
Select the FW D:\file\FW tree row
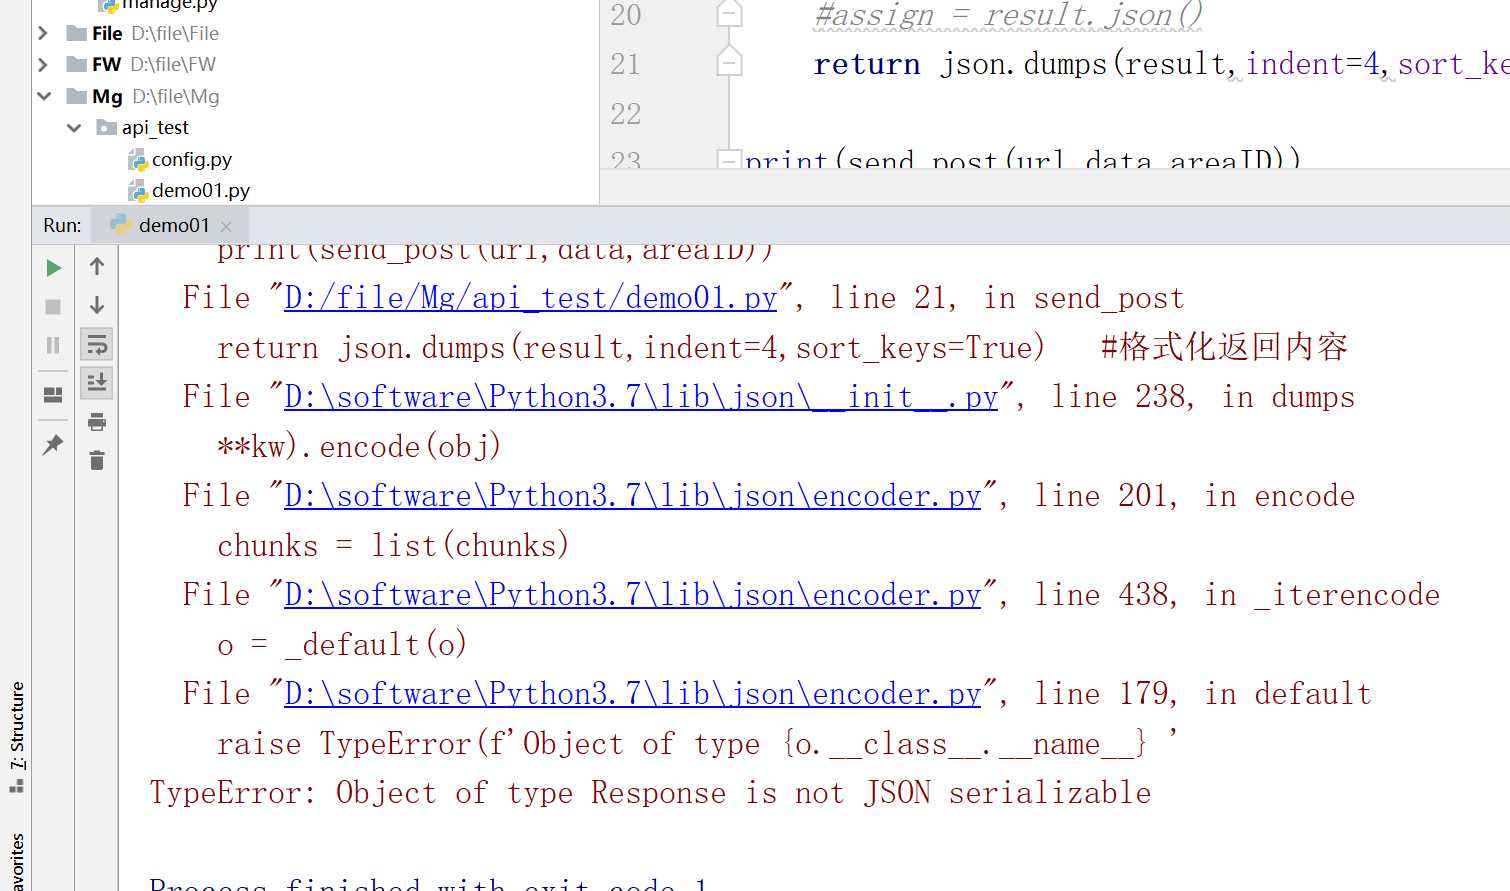coord(315,64)
